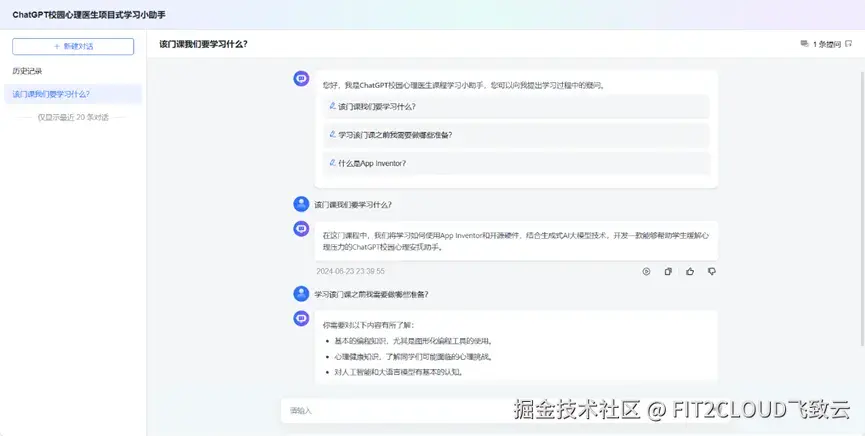Click the 1 条提问 question count icon
The width and height of the screenshot is (865, 436).
tap(804, 44)
